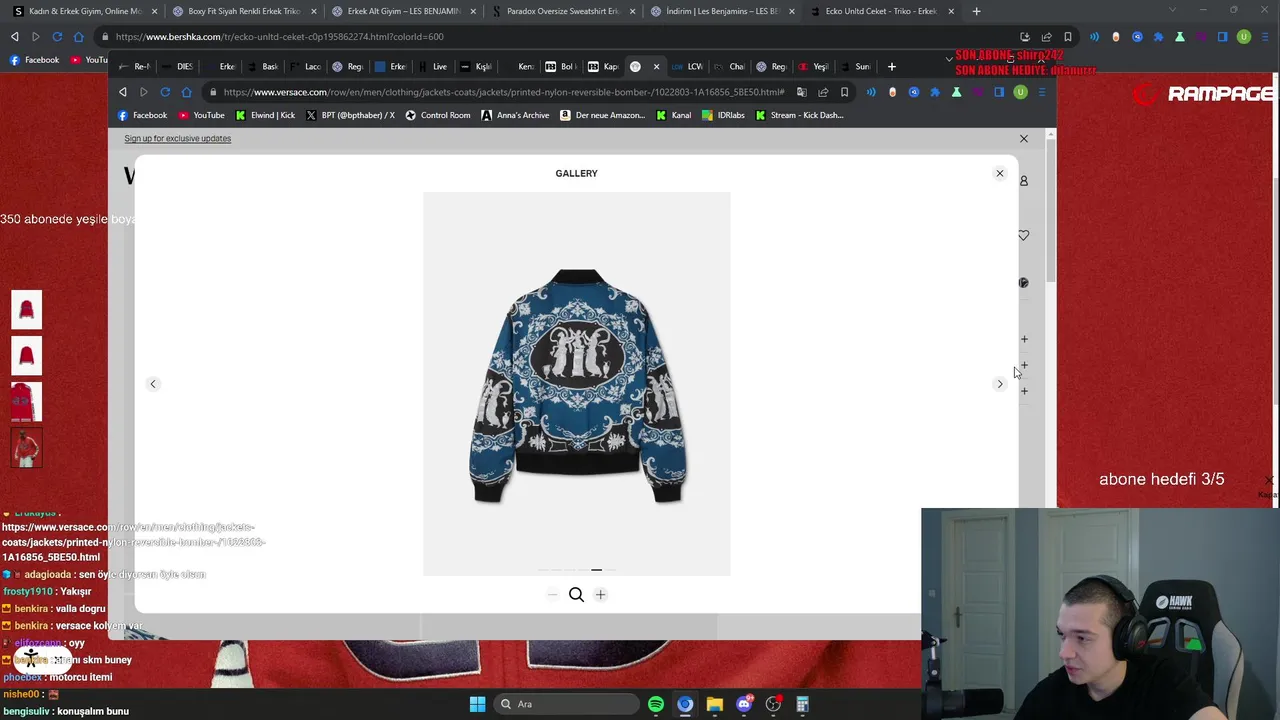1280x720 pixels.
Task: Expand third plus accordion on Versace page
Action: [x=1024, y=391]
